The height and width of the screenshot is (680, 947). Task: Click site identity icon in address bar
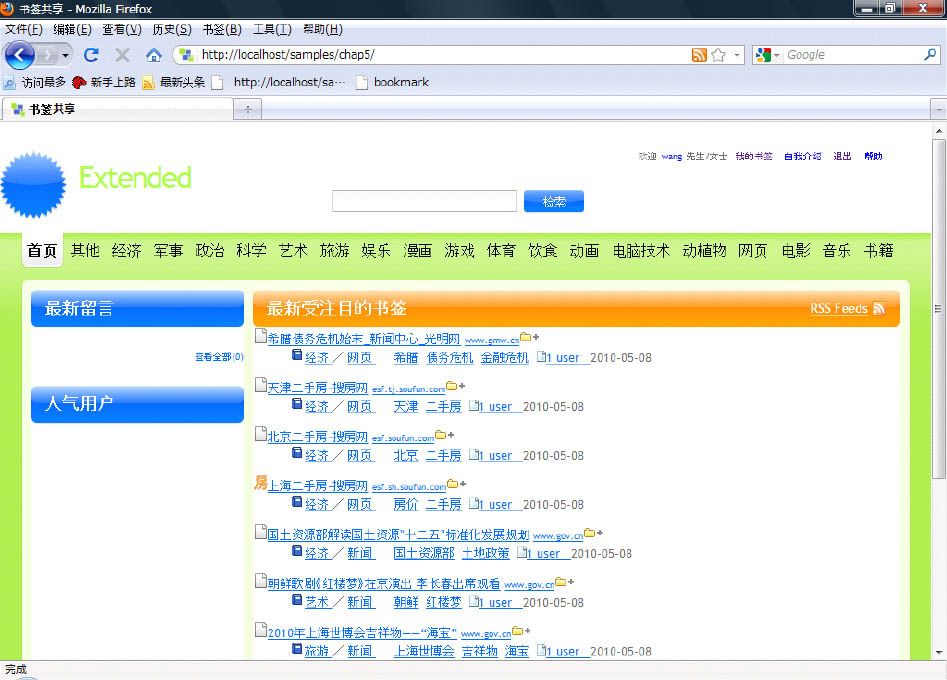[x=186, y=55]
